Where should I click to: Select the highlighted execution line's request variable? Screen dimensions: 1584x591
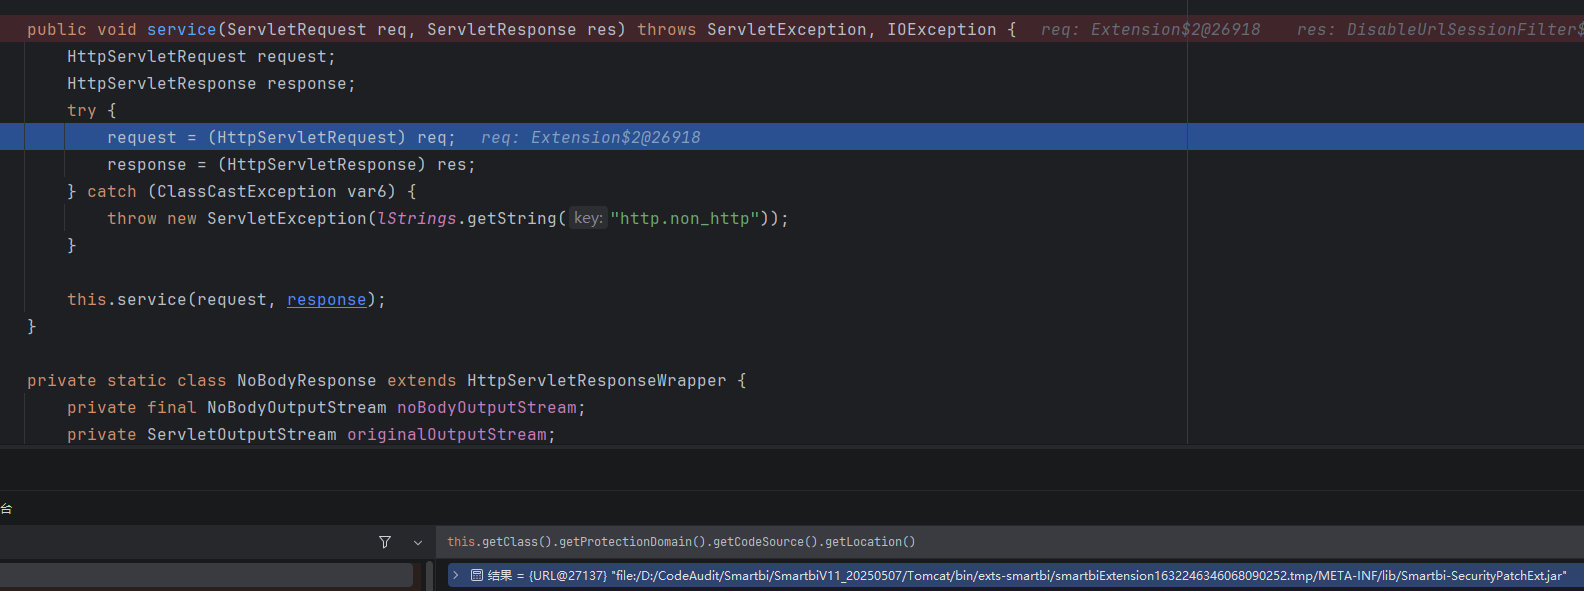[x=141, y=138]
